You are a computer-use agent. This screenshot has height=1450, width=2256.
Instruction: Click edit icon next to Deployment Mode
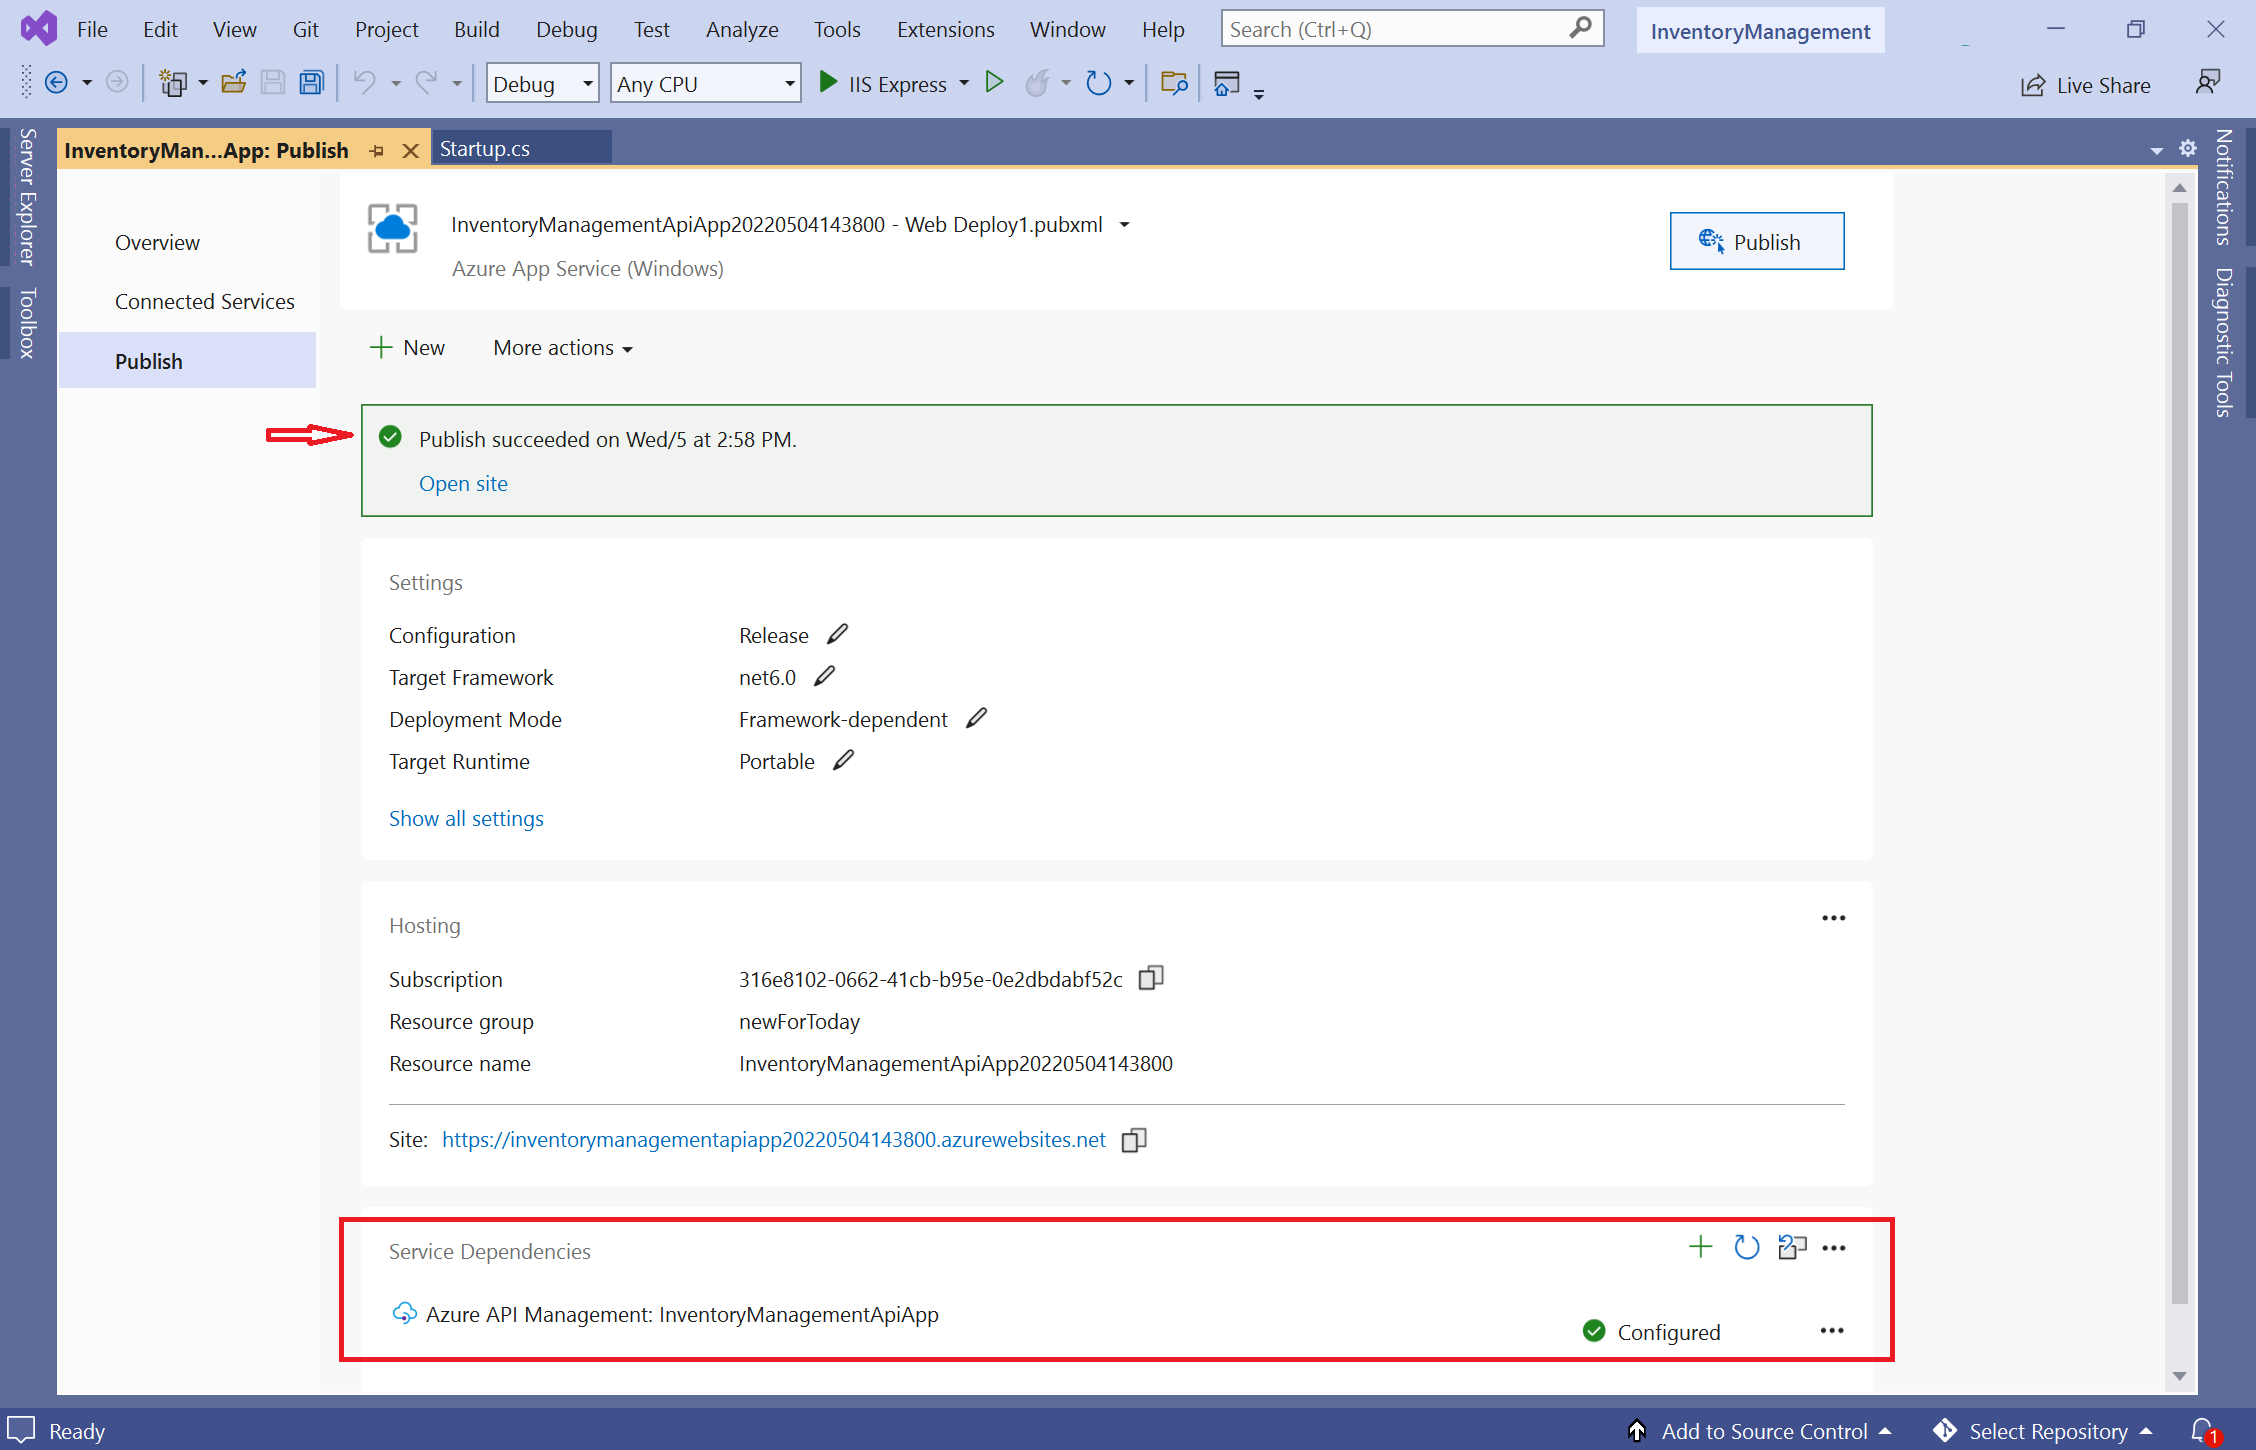[x=982, y=718]
